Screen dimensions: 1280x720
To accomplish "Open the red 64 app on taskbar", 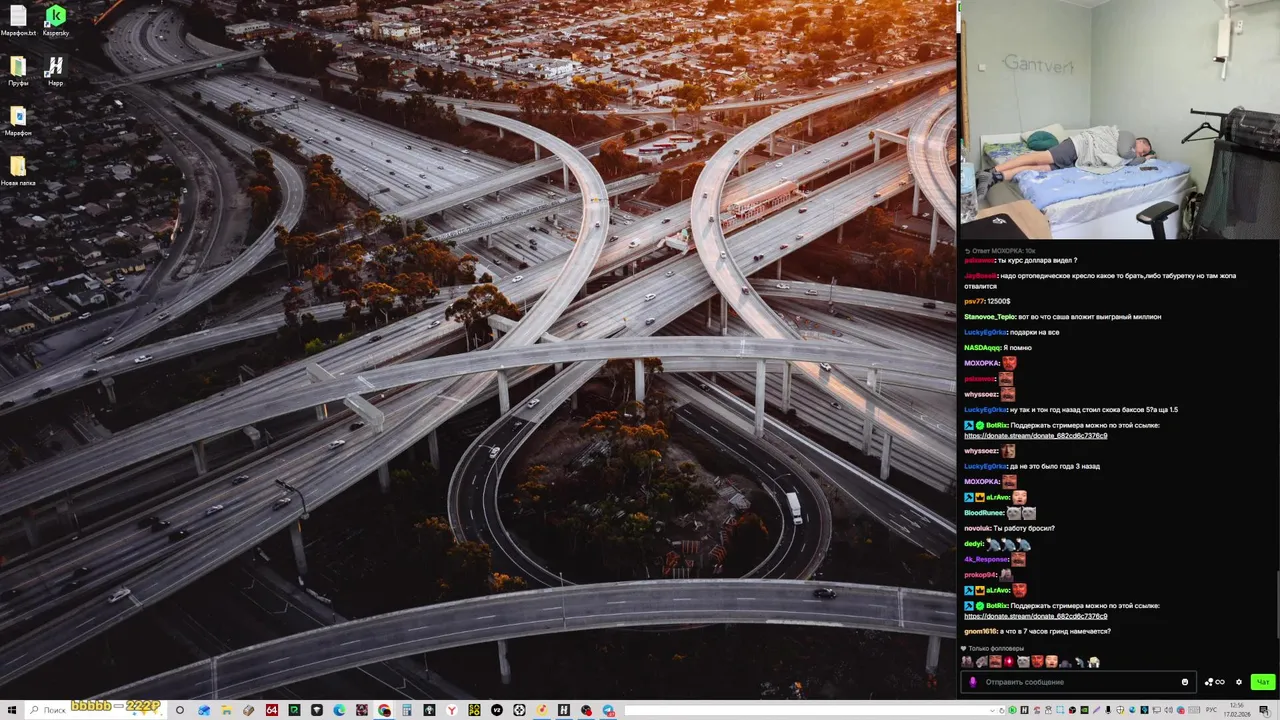I will pos(272,710).
